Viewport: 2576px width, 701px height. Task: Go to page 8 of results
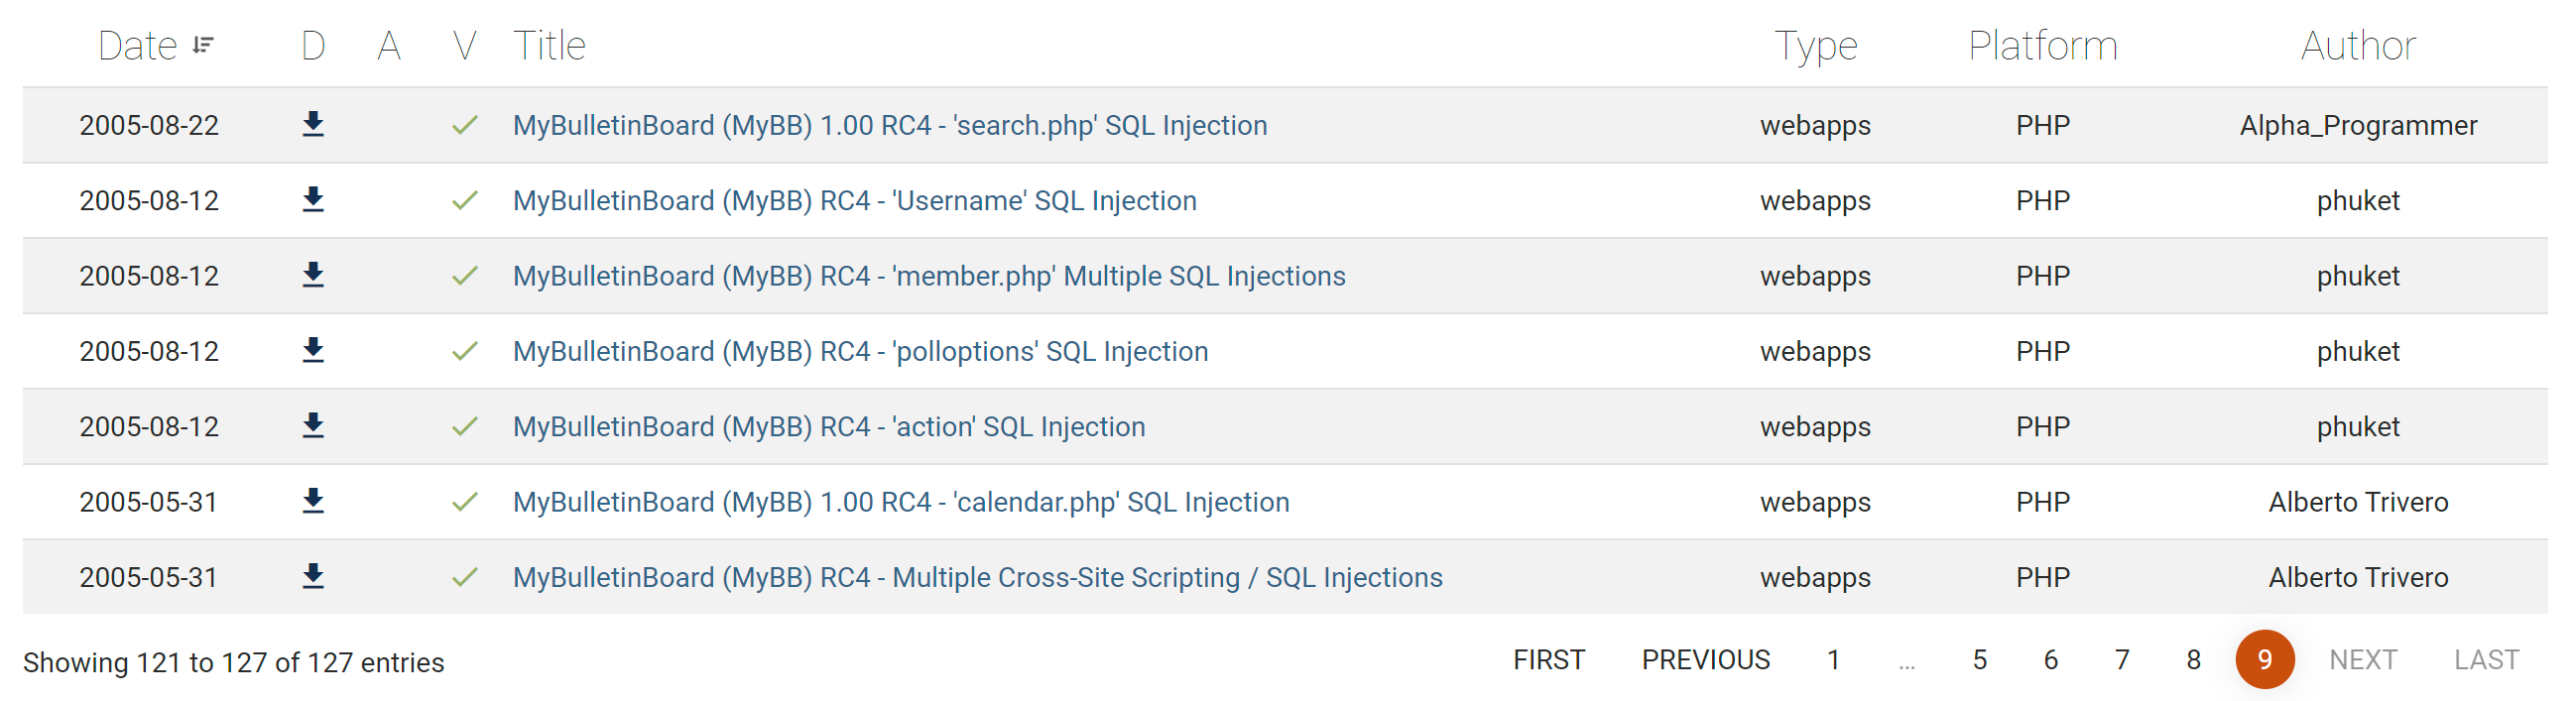[2193, 660]
